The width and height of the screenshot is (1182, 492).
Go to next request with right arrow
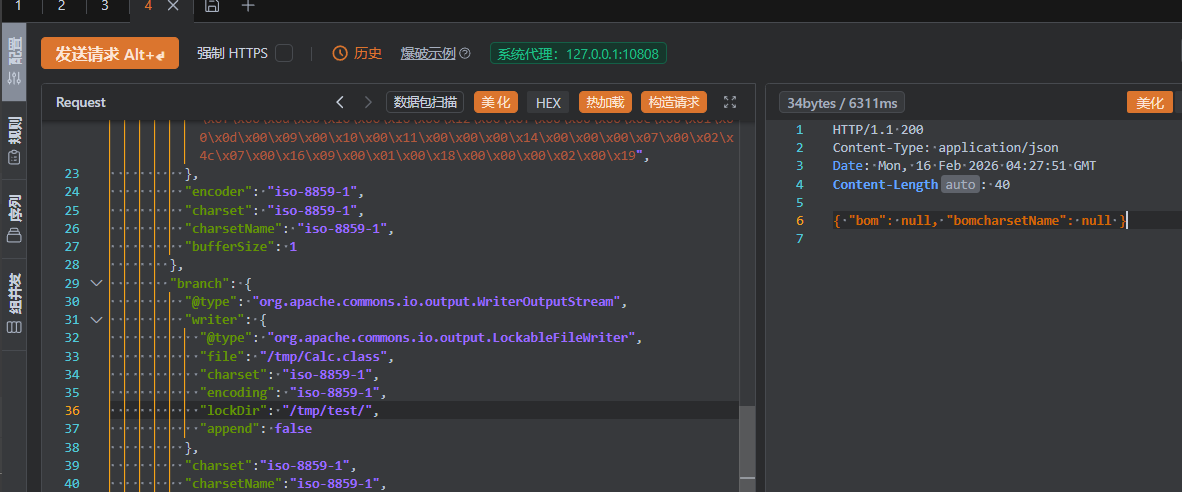(368, 102)
